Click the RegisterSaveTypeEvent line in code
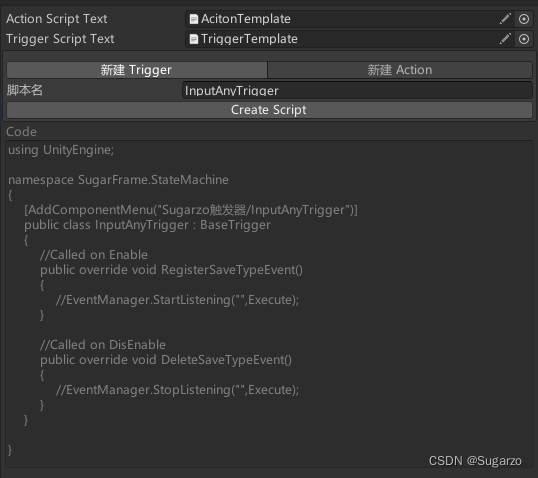538x478 pixels. [x=171, y=270]
